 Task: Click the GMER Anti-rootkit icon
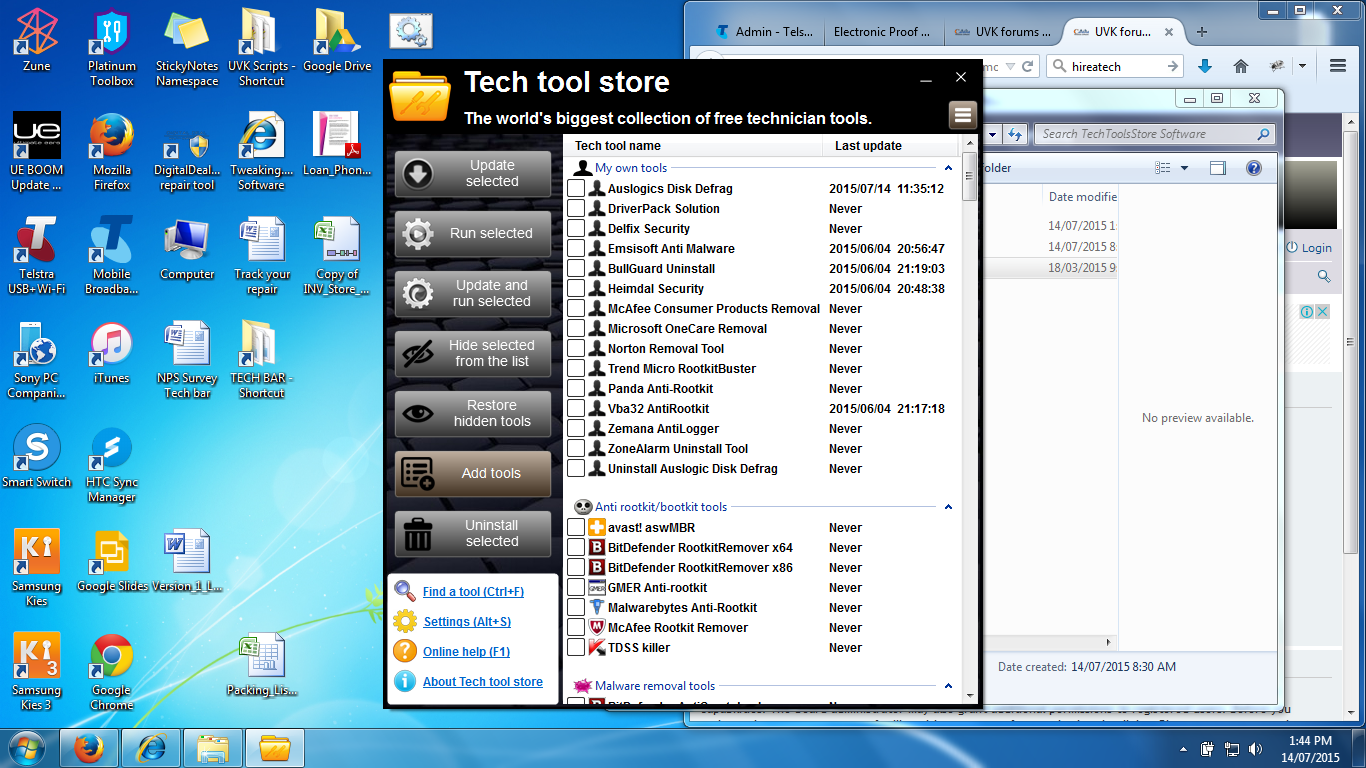click(597, 587)
